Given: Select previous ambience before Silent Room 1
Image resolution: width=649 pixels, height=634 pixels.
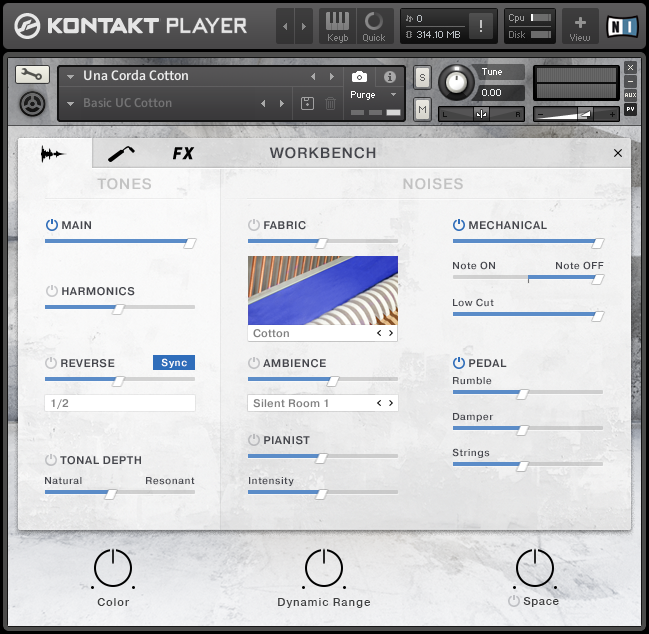Looking at the screenshot, I should click(x=379, y=403).
